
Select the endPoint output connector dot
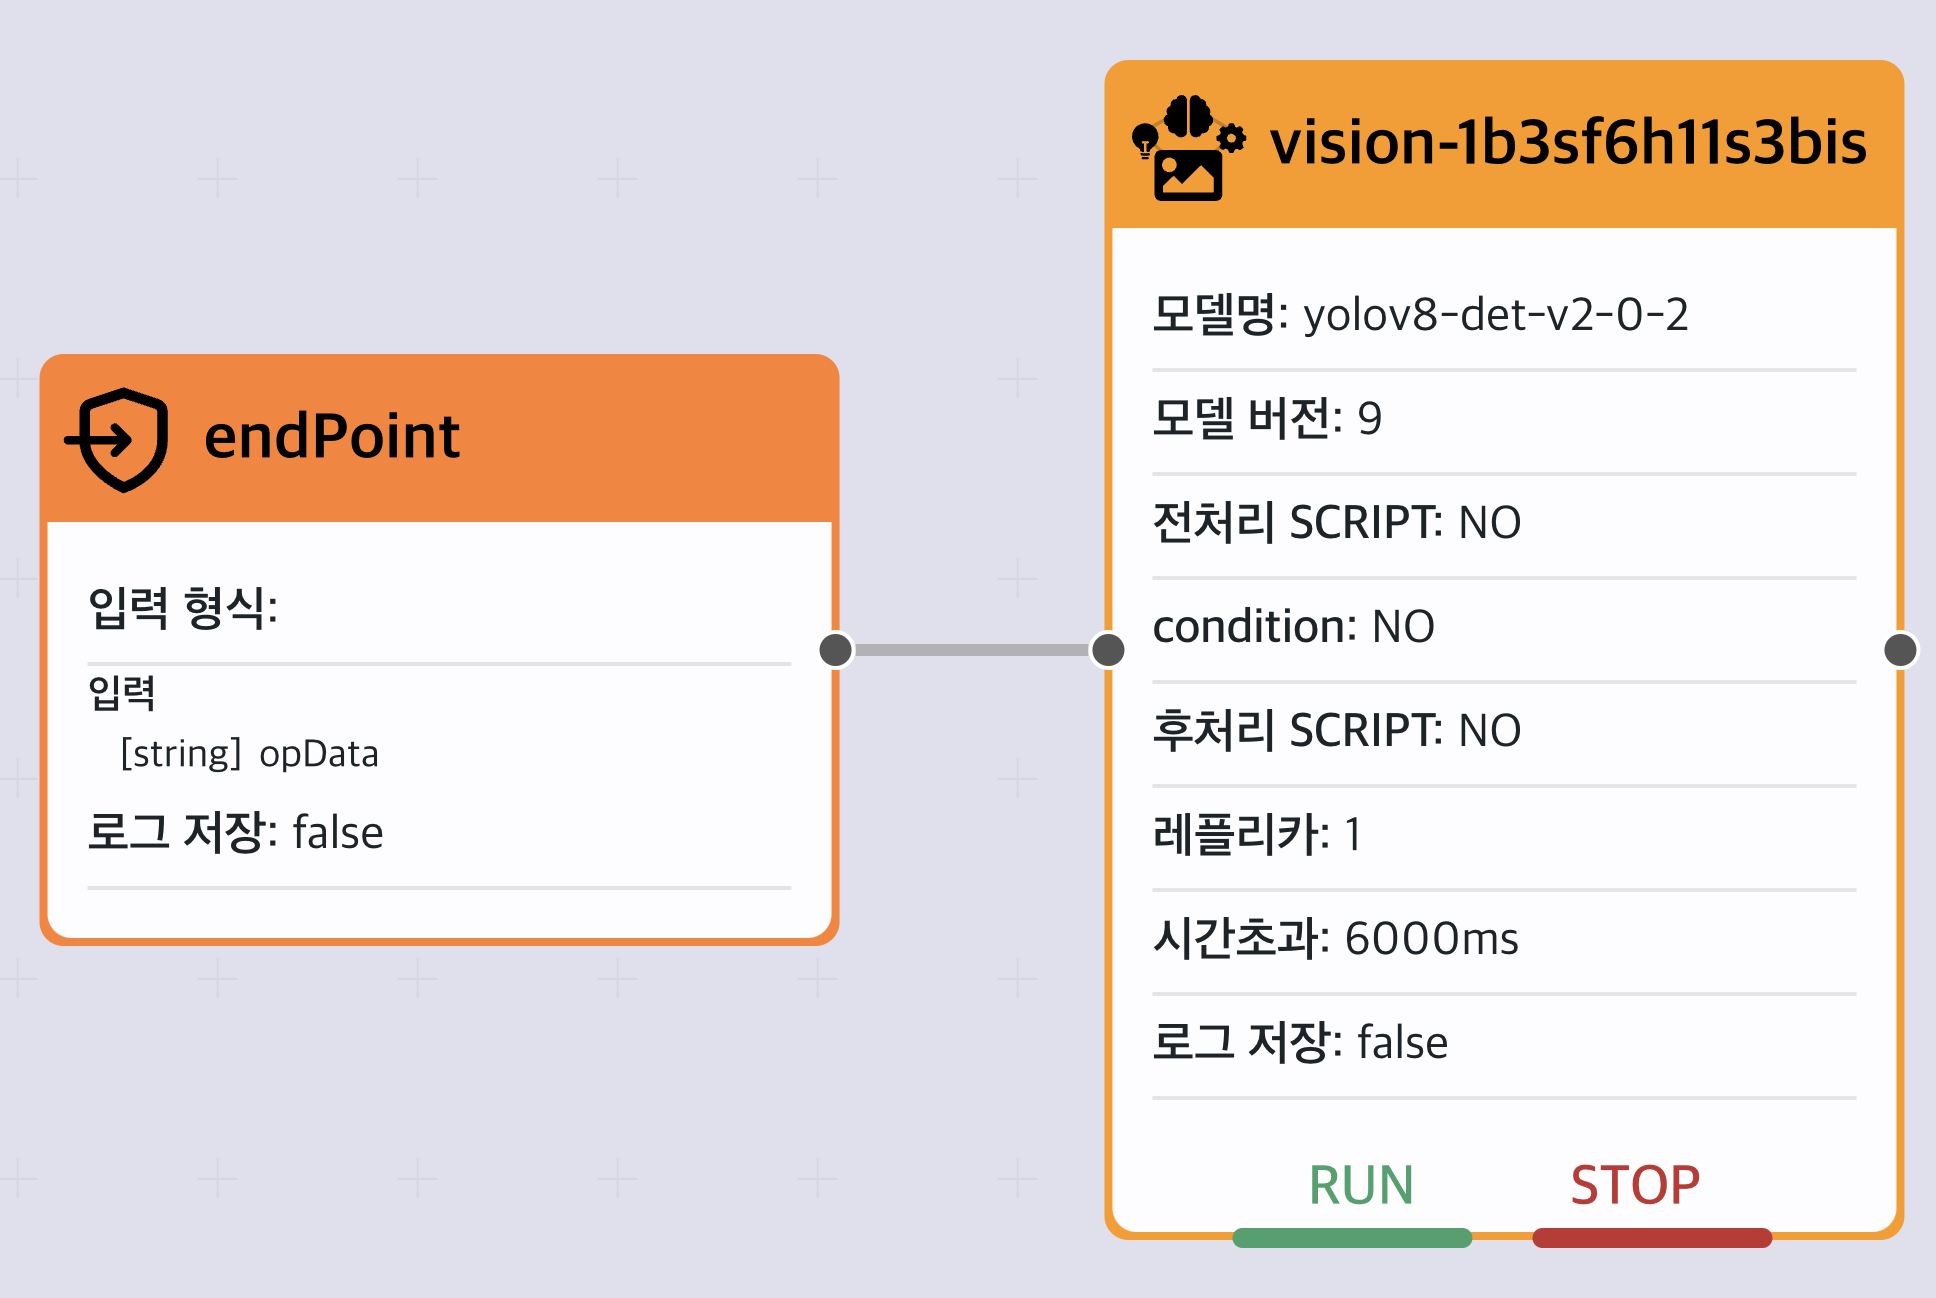coord(836,650)
